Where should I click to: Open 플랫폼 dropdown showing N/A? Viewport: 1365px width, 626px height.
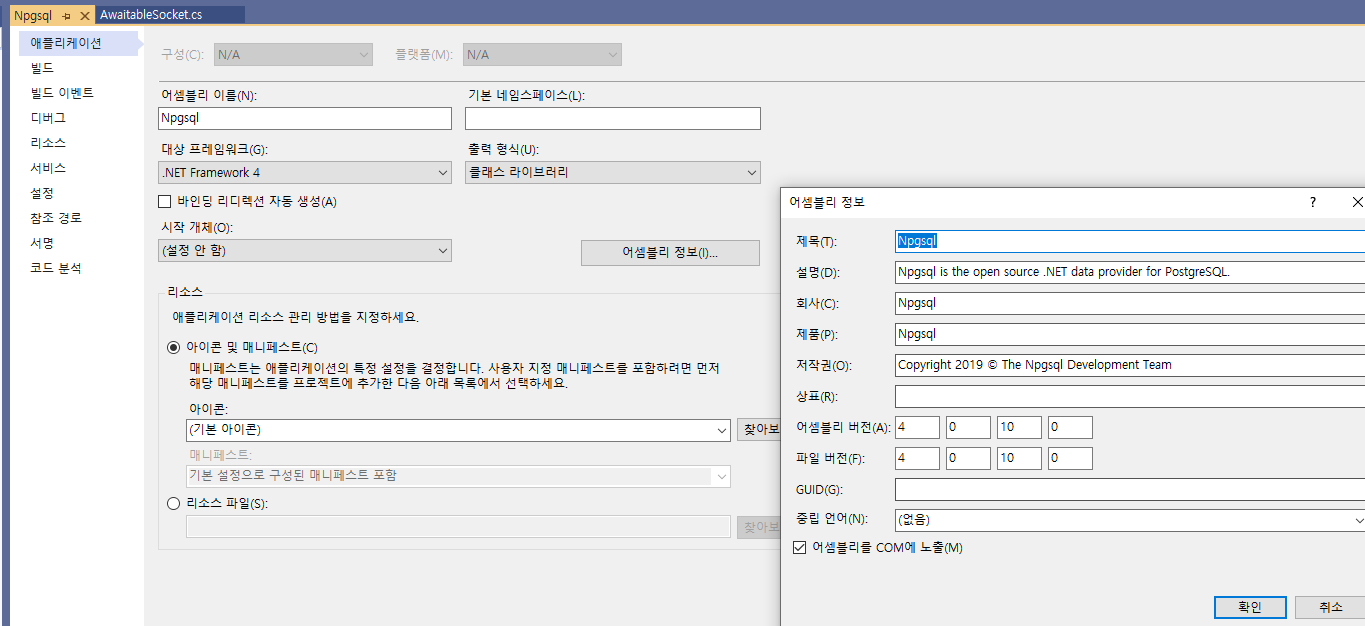pos(541,54)
